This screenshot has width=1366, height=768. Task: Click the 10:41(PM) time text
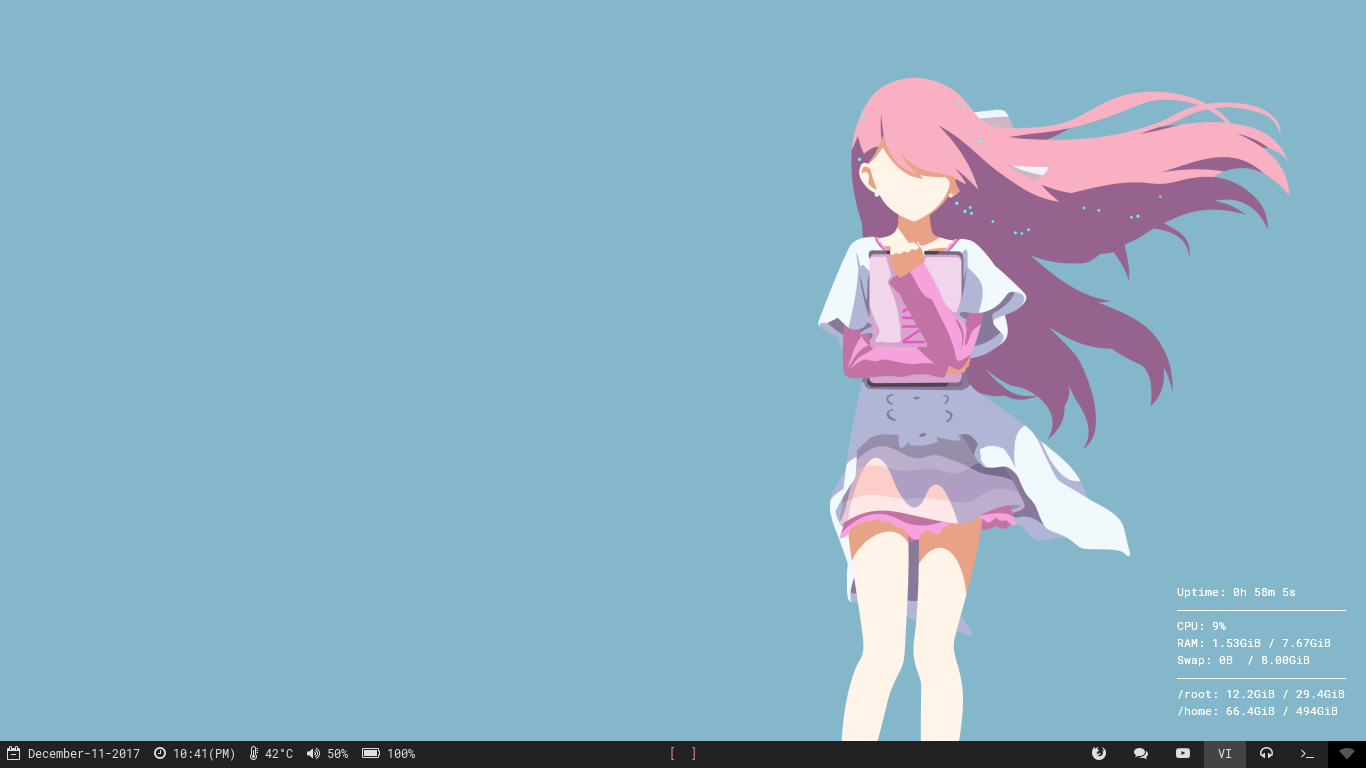coord(204,754)
